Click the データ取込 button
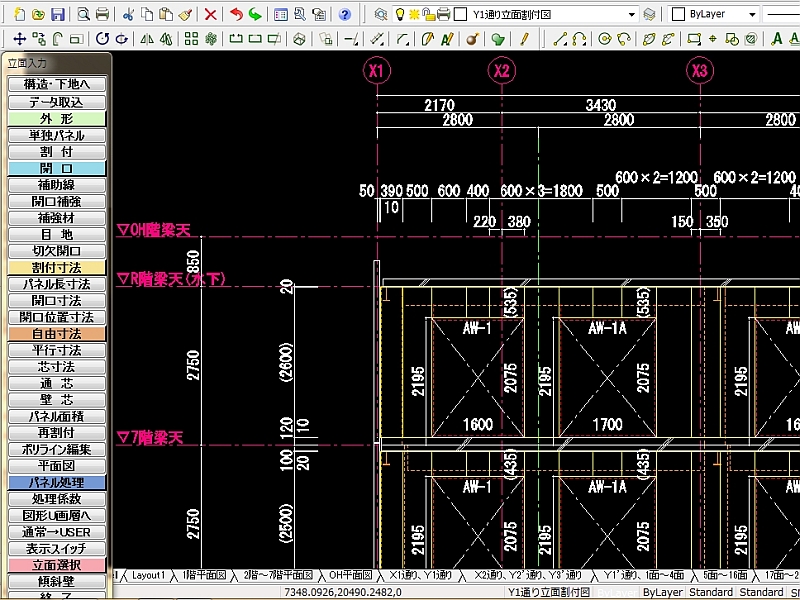 point(57,102)
